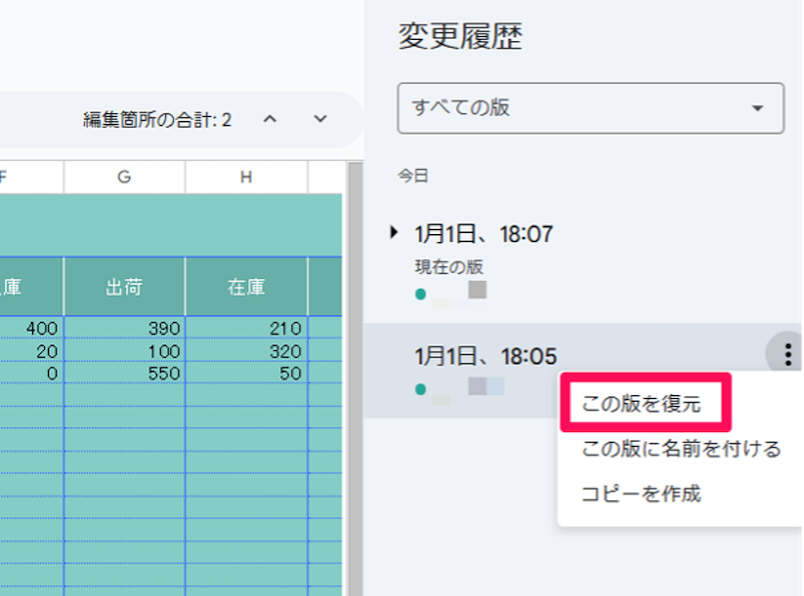This screenshot has height=596, width=804.
Task: Jump to previous edit using the up chevron
Action: [x=270, y=119]
